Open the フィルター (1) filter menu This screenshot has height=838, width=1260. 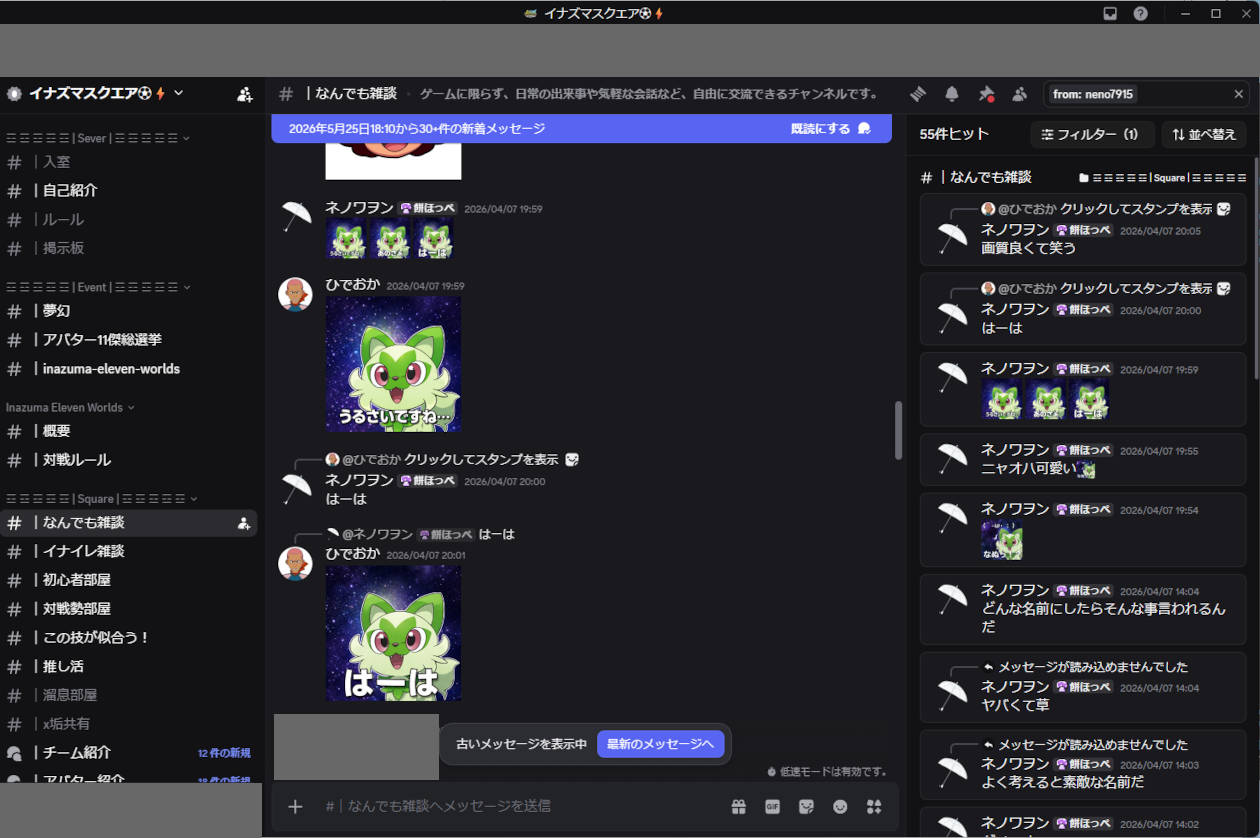[x=1092, y=134]
